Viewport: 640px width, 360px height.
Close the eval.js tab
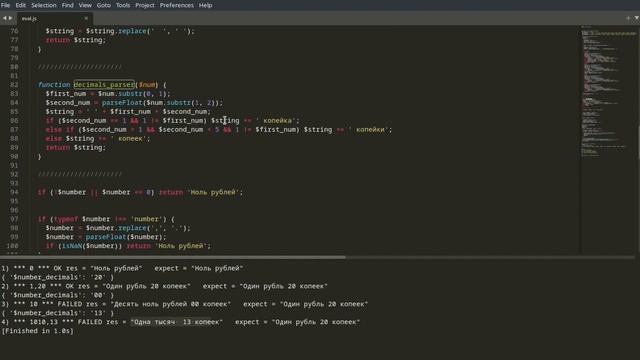86,18
